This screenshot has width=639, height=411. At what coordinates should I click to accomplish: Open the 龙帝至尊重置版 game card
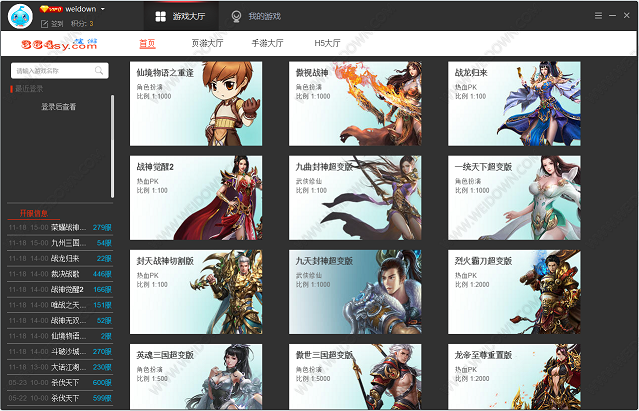pyautogui.click(x=514, y=376)
